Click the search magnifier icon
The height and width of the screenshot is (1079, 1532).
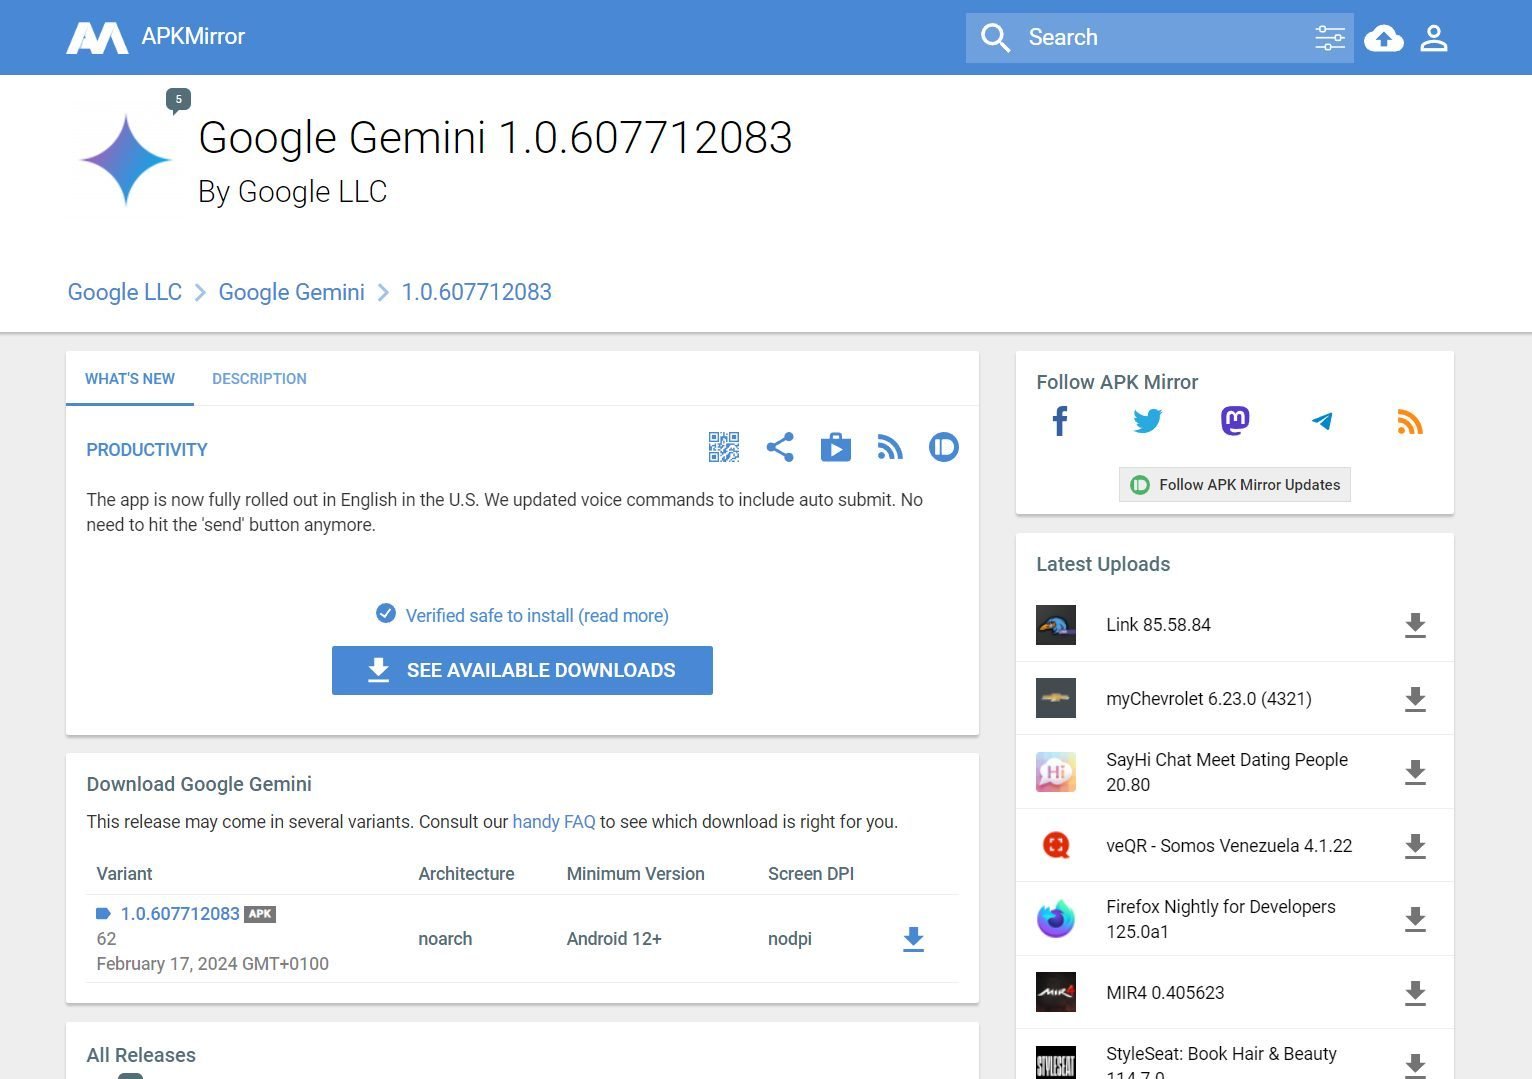[995, 38]
